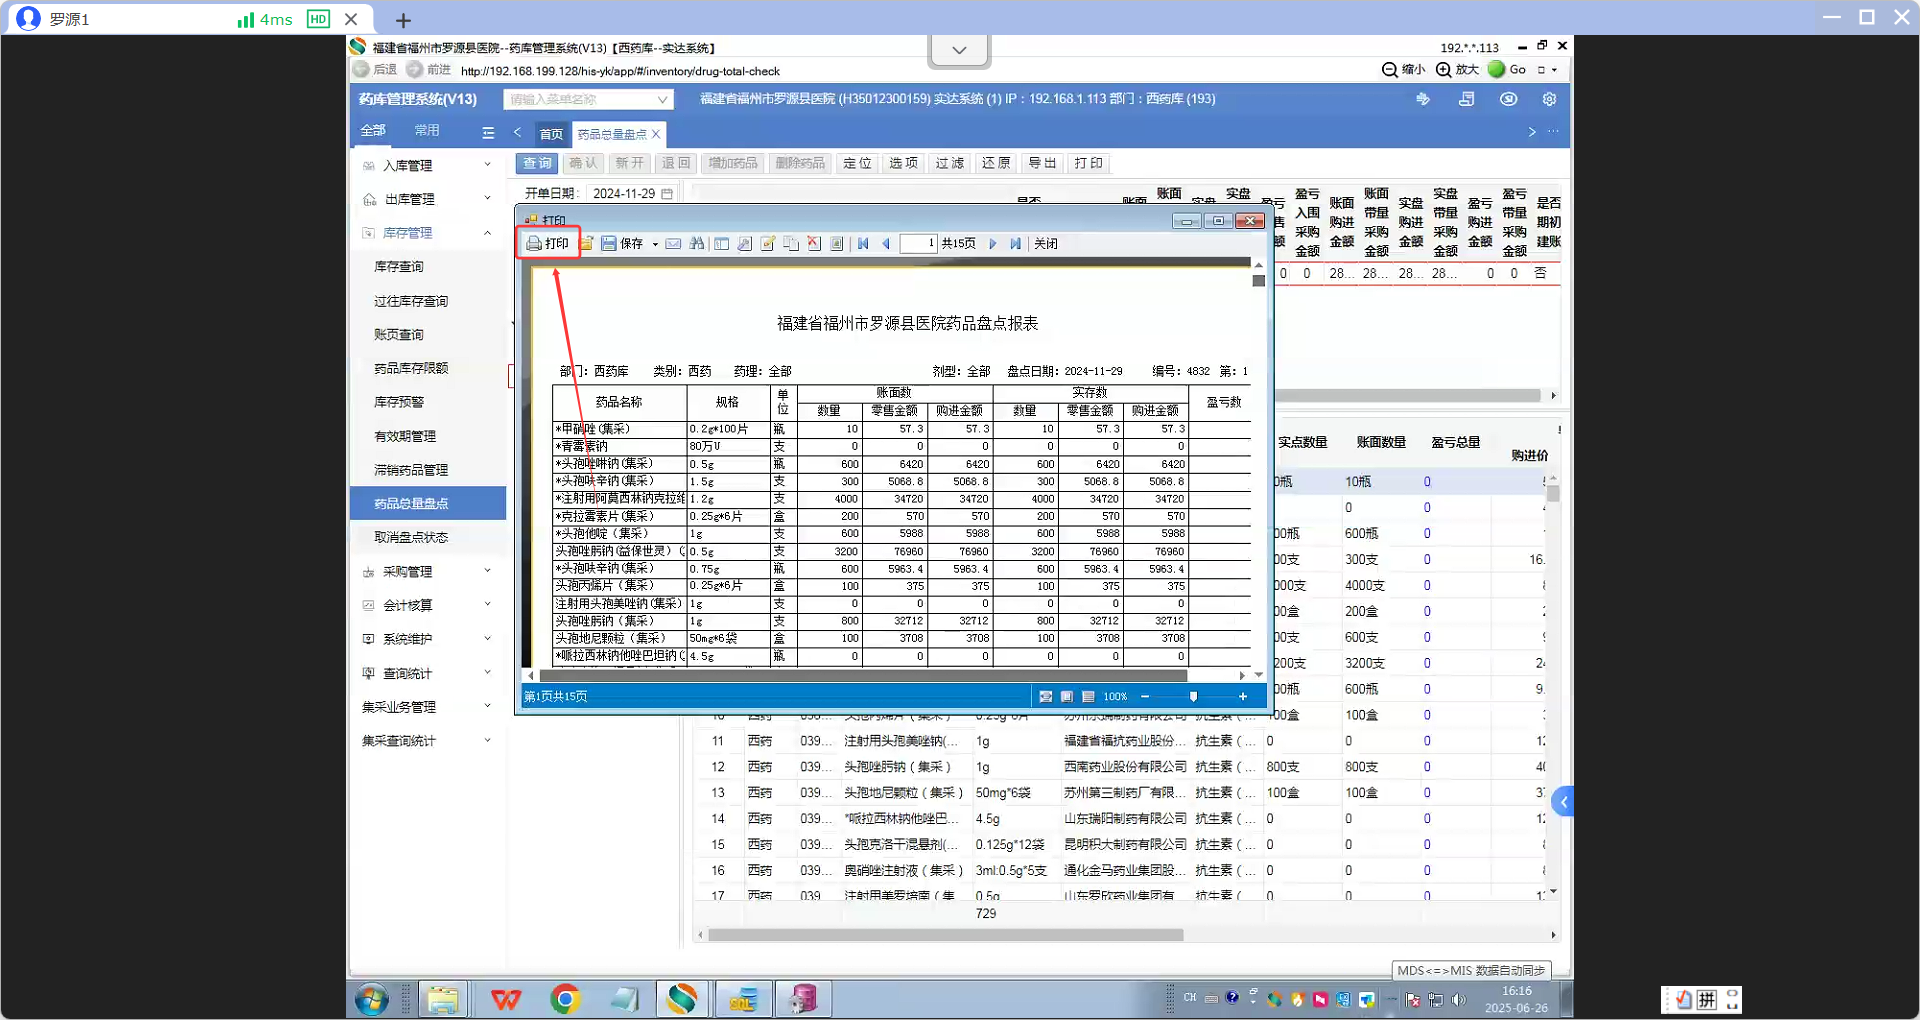Click the 缩小 zoom-out browser icon
The height and width of the screenshot is (1020, 1920).
pyautogui.click(x=1403, y=70)
